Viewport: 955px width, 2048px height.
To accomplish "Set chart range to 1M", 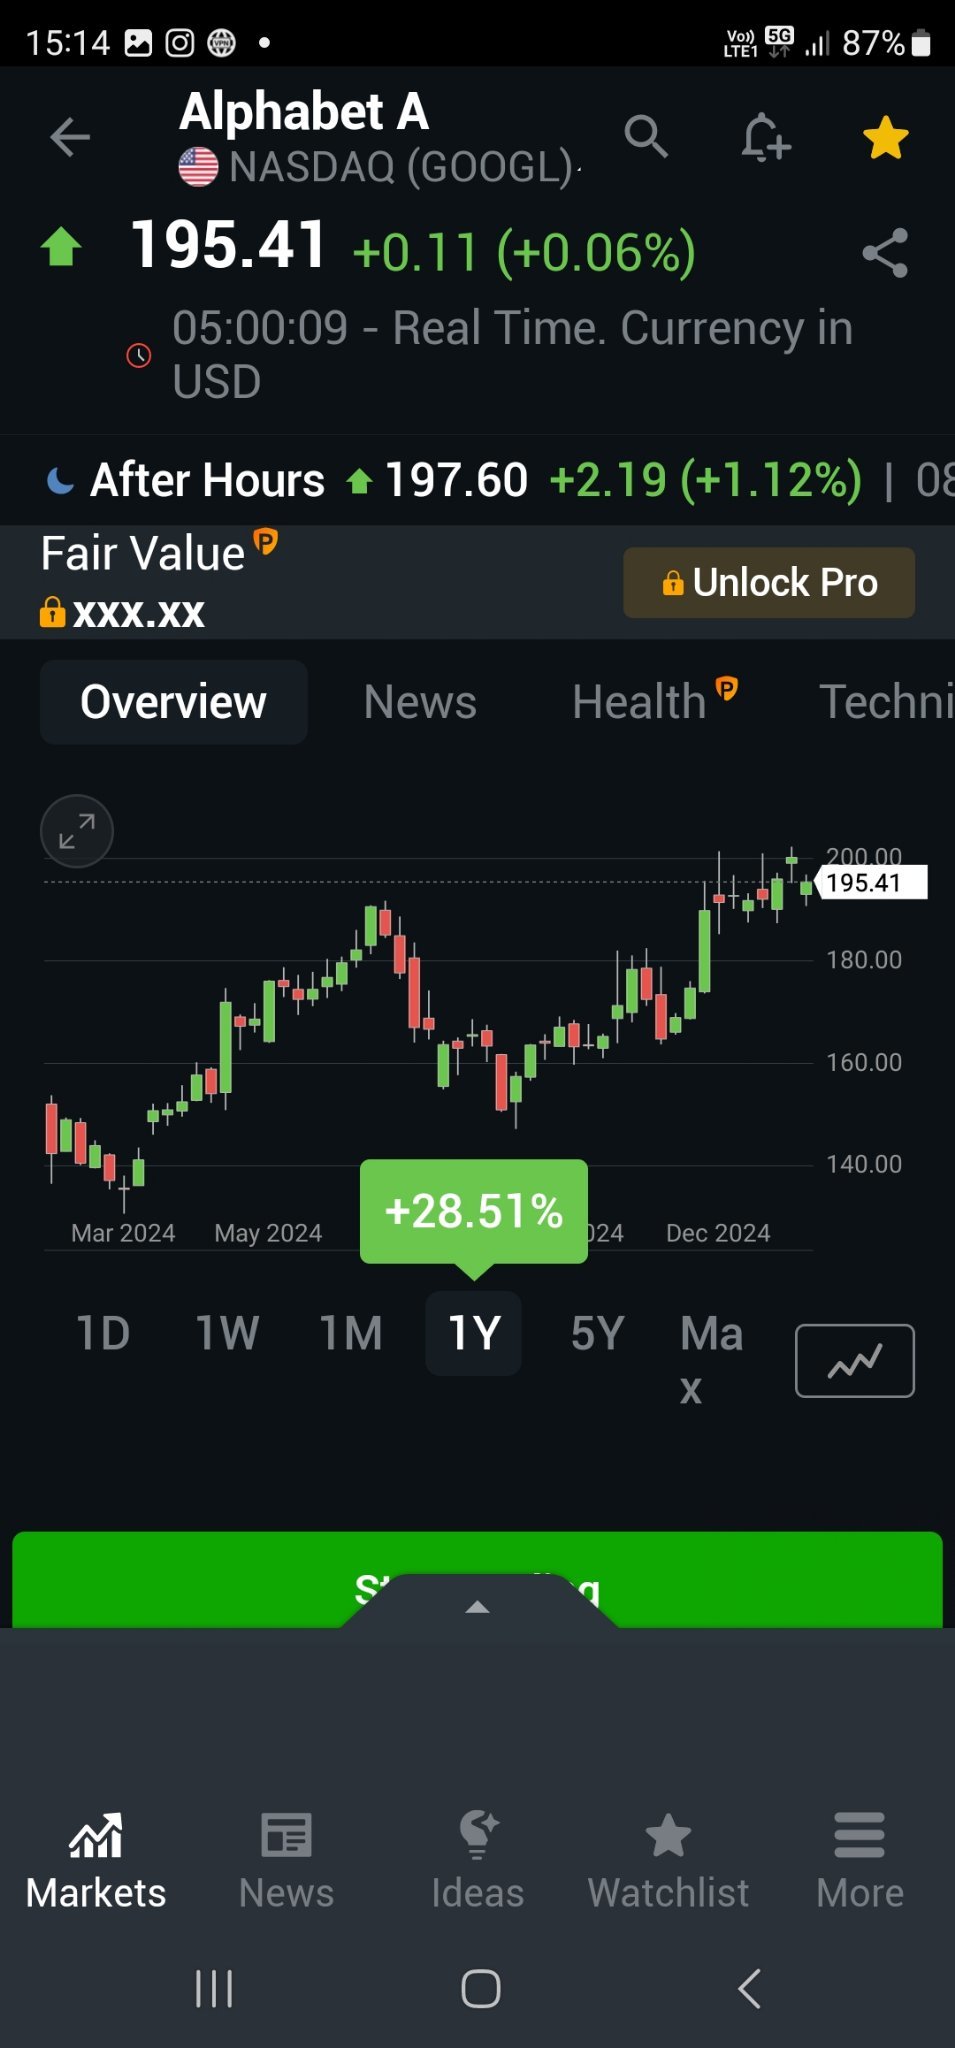I will (350, 1334).
